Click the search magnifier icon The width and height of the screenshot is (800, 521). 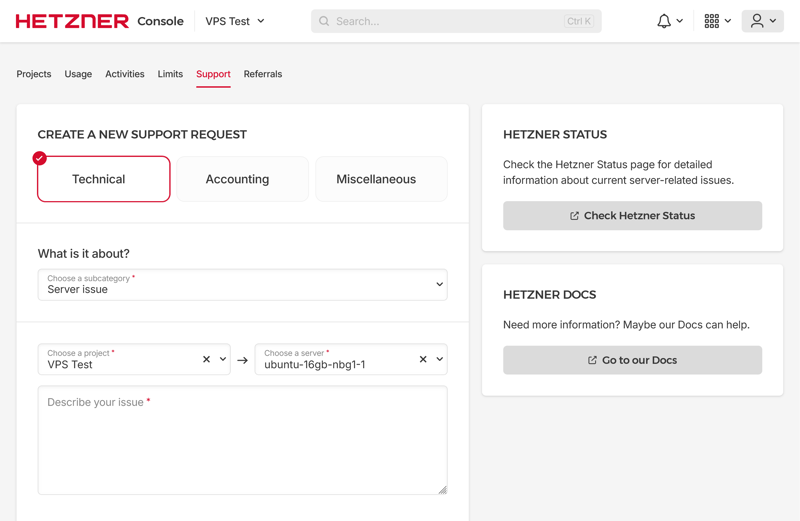[x=324, y=21]
